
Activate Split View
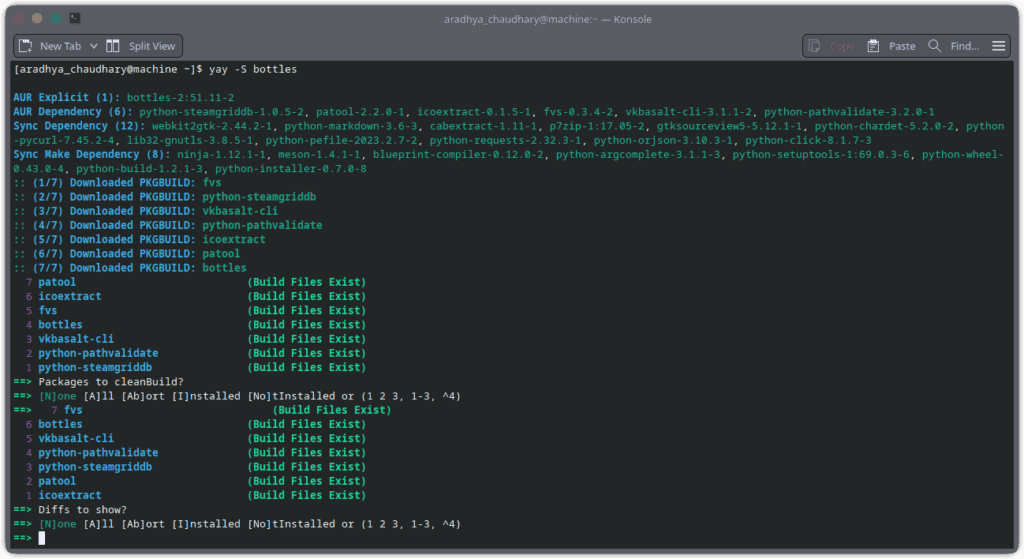(142, 46)
